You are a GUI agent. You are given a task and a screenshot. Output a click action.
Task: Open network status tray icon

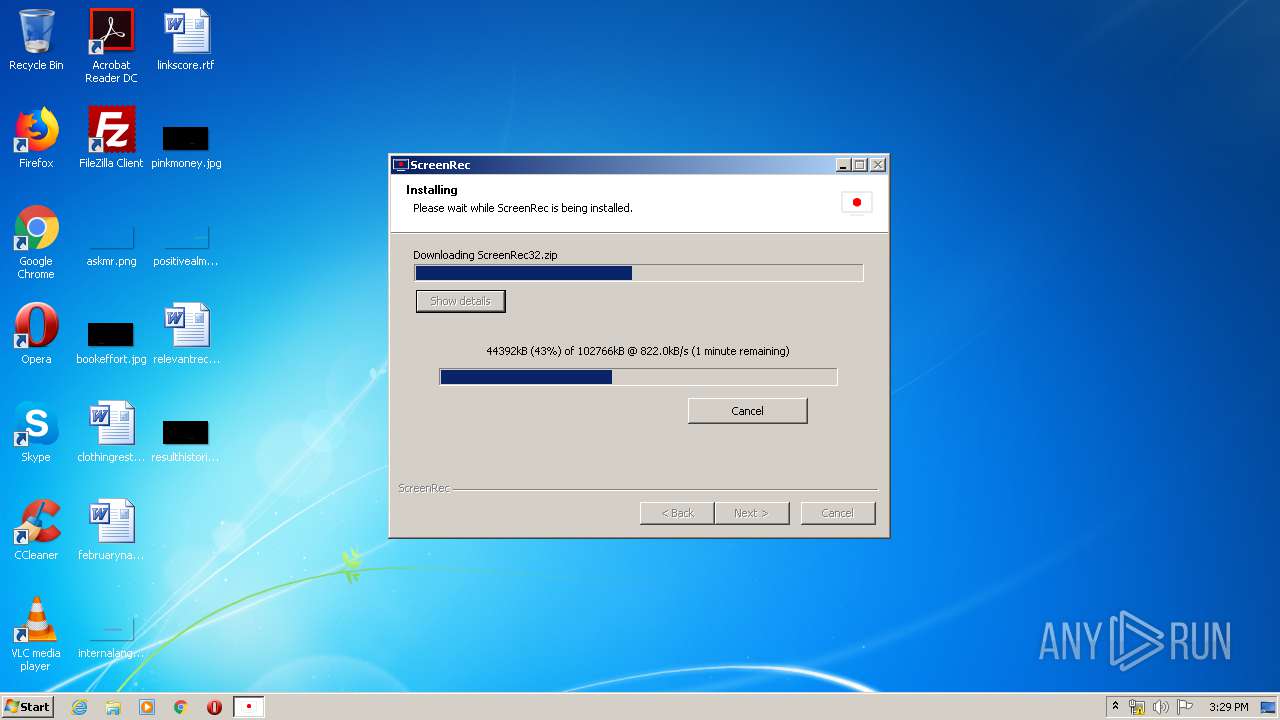[x=1137, y=707]
